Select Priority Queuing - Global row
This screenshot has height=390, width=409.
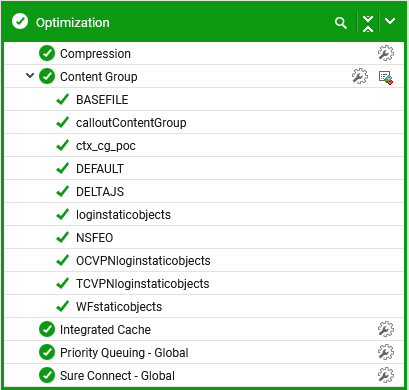(204, 352)
